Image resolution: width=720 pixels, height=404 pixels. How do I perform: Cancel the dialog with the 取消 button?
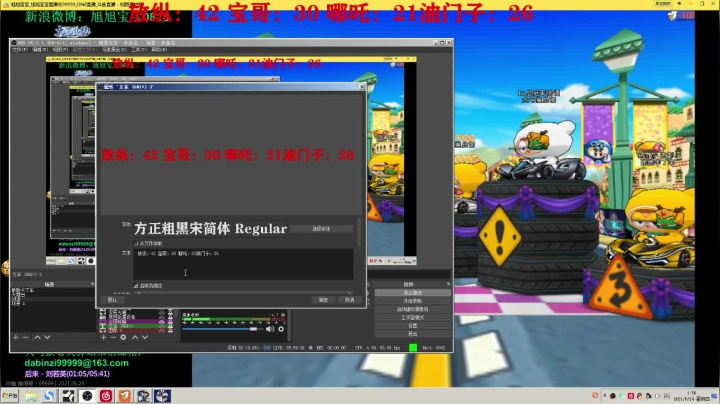[349, 300]
